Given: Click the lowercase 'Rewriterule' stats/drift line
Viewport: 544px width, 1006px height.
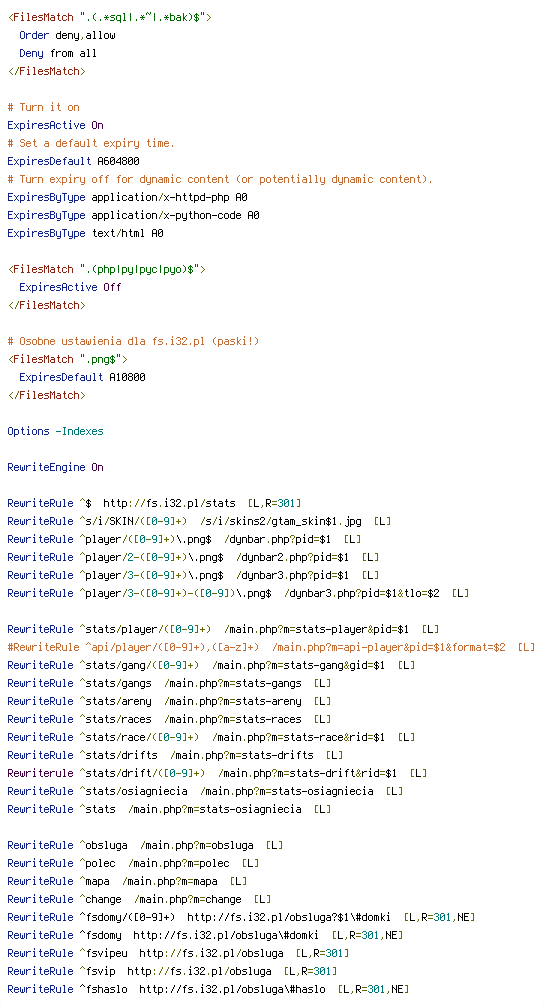Looking at the screenshot, I should click(217, 772).
